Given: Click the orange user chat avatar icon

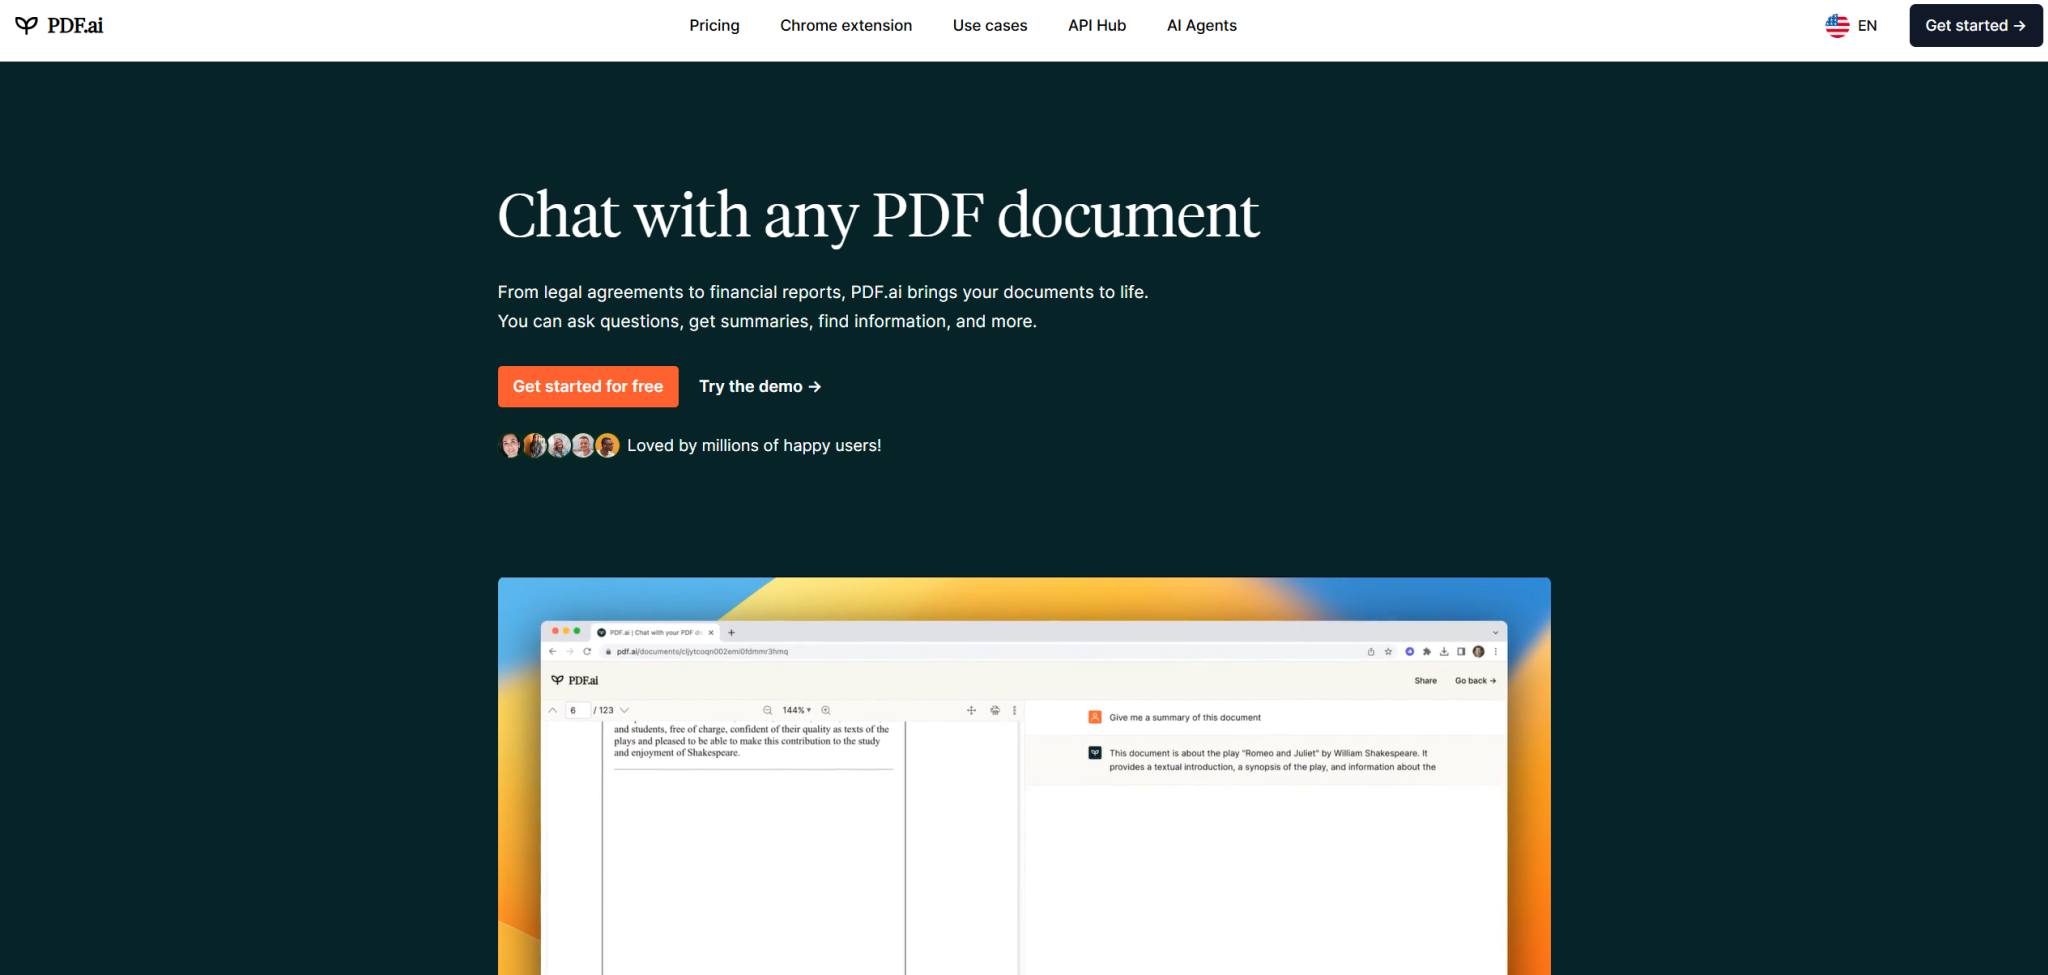Looking at the screenshot, I should (x=1095, y=717).
